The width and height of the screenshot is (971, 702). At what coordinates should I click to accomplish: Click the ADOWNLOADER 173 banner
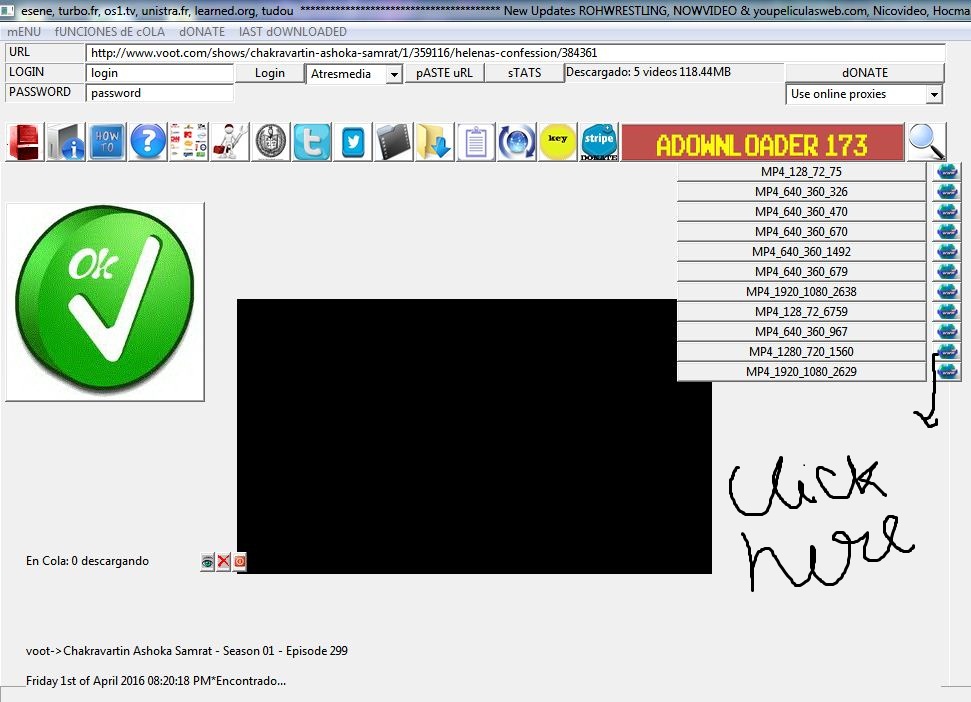click(x=762, y=144)
